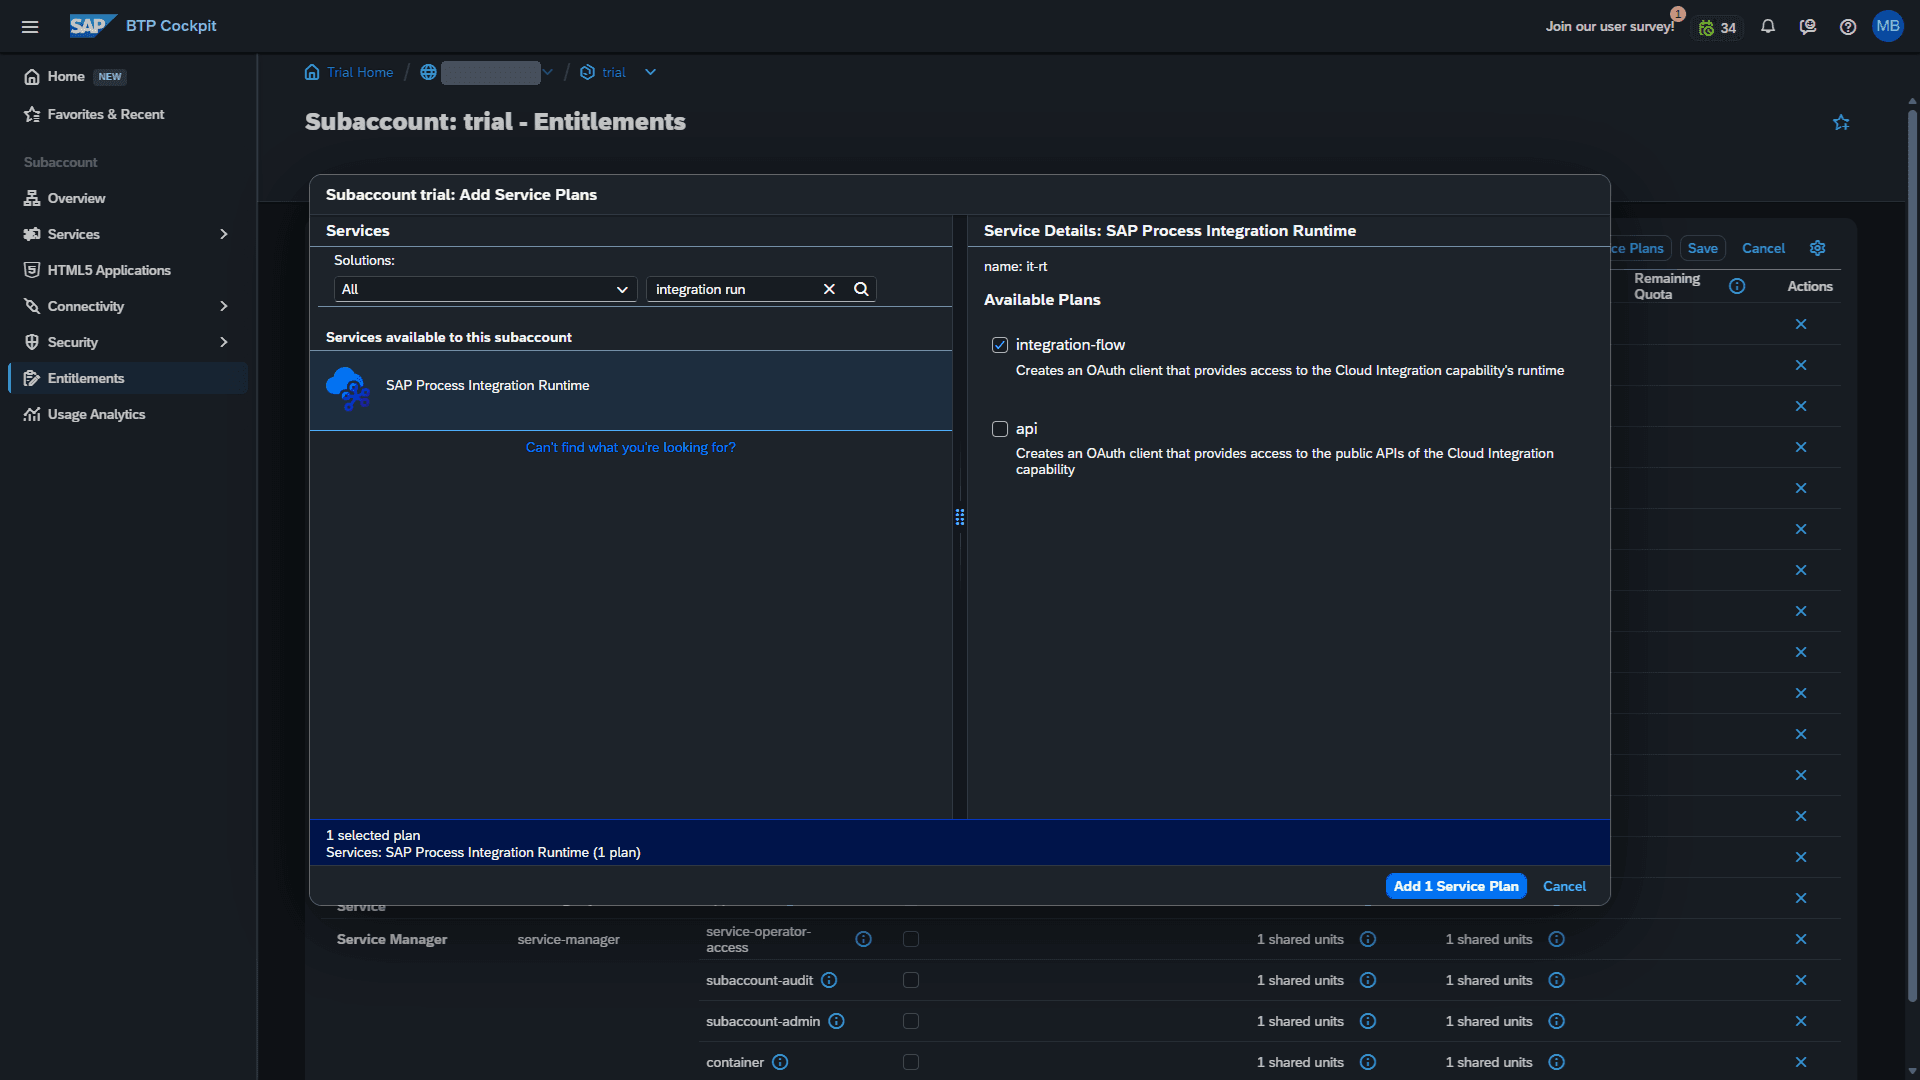Remove the container plan row
This screenshot has height=1080, width=1920.
pos(1801,1062)
